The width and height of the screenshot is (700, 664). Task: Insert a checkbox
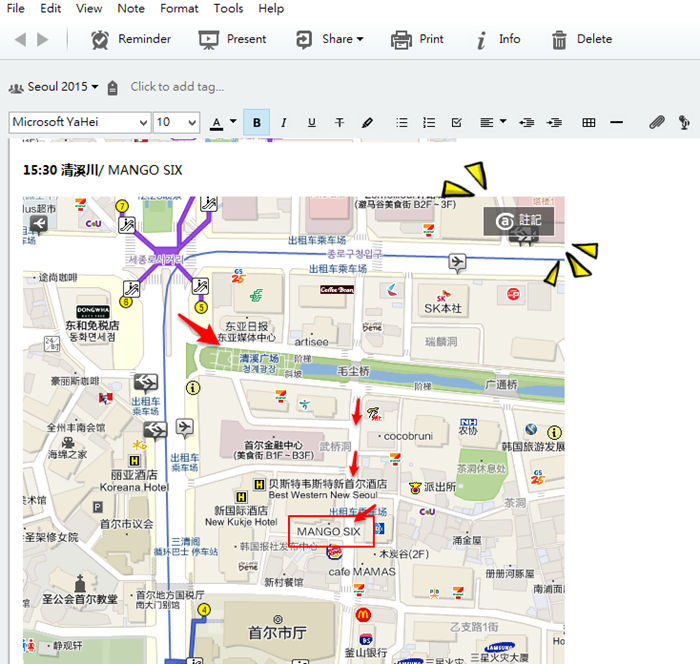[x=456, y=122]
